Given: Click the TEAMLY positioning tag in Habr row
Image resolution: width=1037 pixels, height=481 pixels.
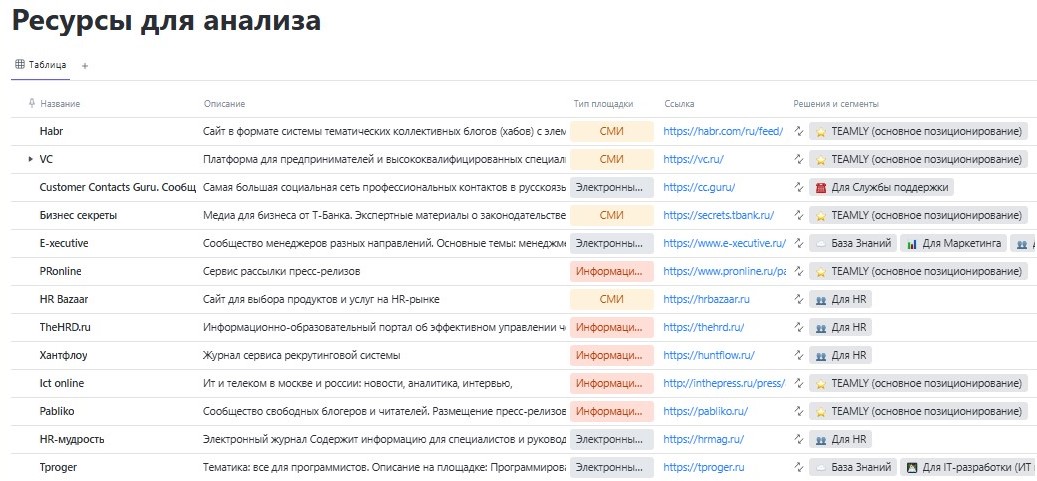Looking at the screenshot, I should tap(919, 132).
